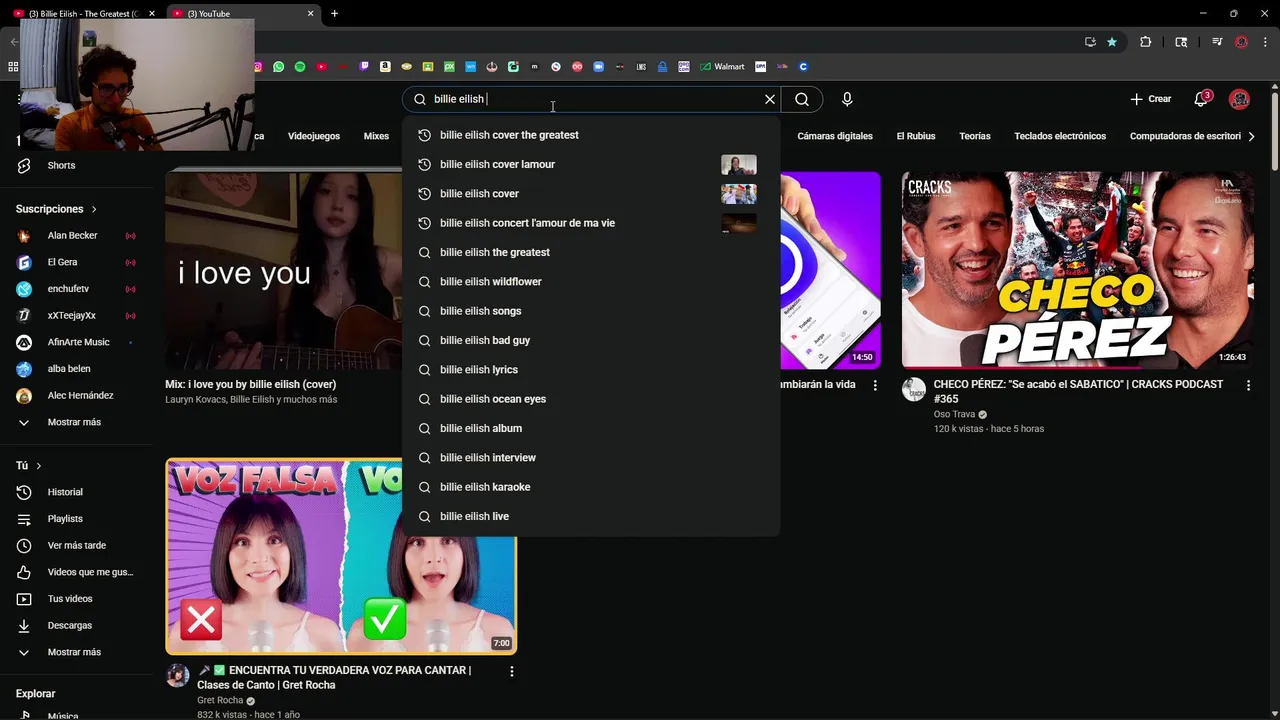Open CHECO PÉREZ video title link
Viewport: 1280px width, 720px height.
coord(1078,391)
